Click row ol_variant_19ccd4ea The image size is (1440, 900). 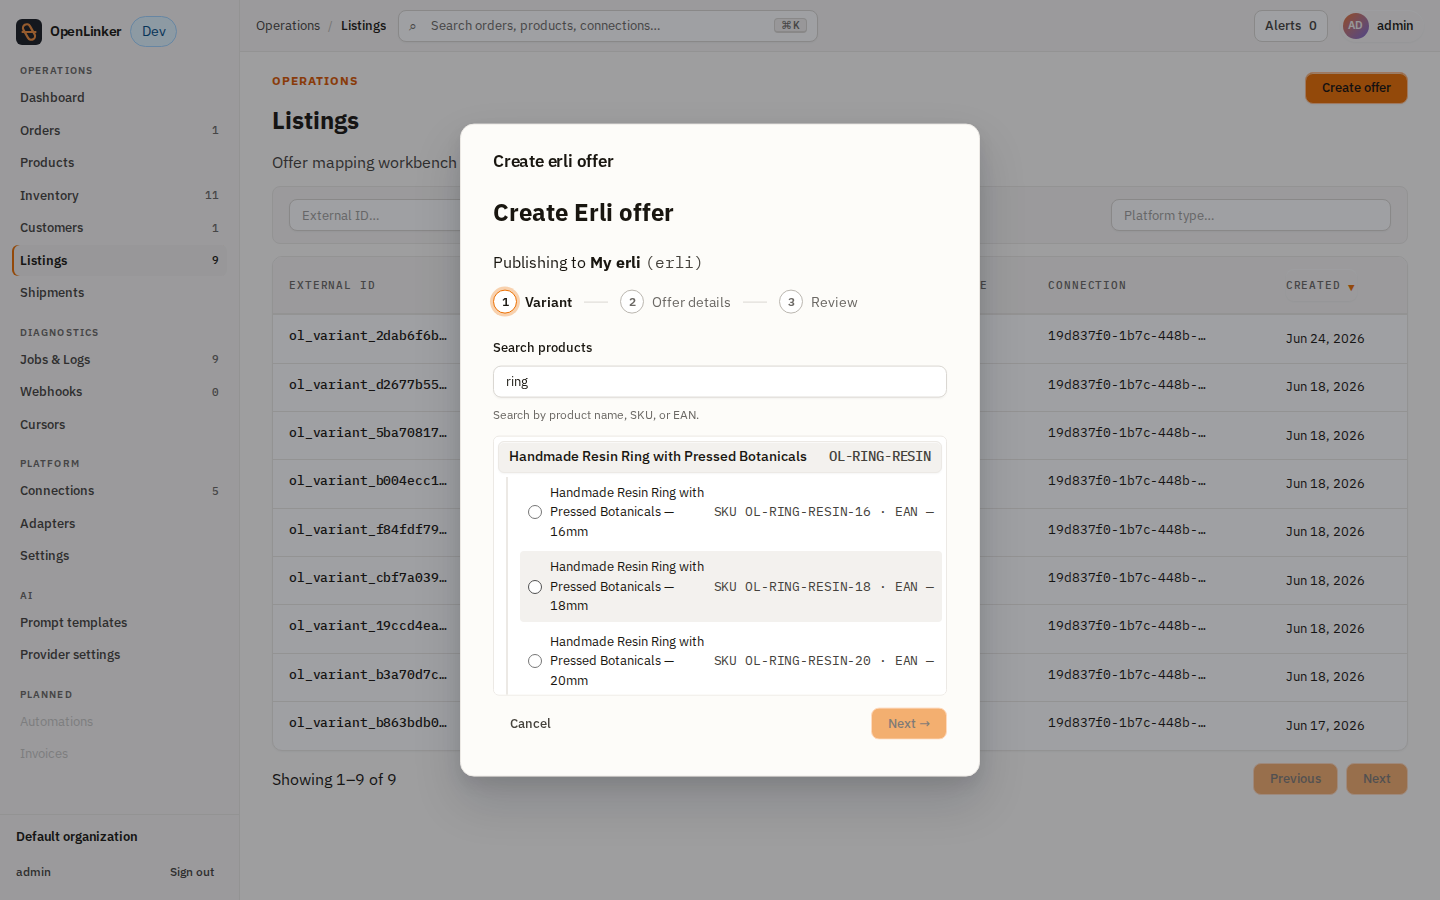point(840,628)
